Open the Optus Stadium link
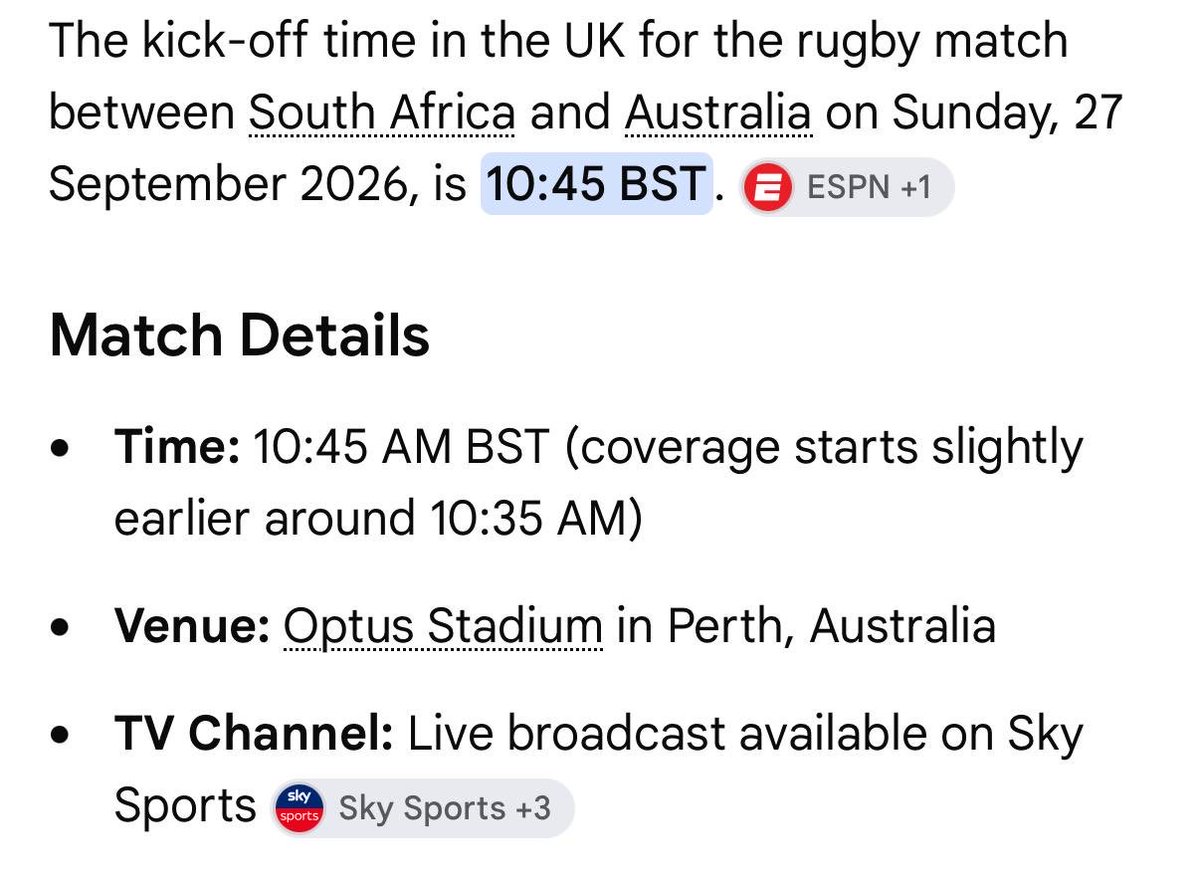The height and width of the screenshot is (889, 1200). coord(443,627)
